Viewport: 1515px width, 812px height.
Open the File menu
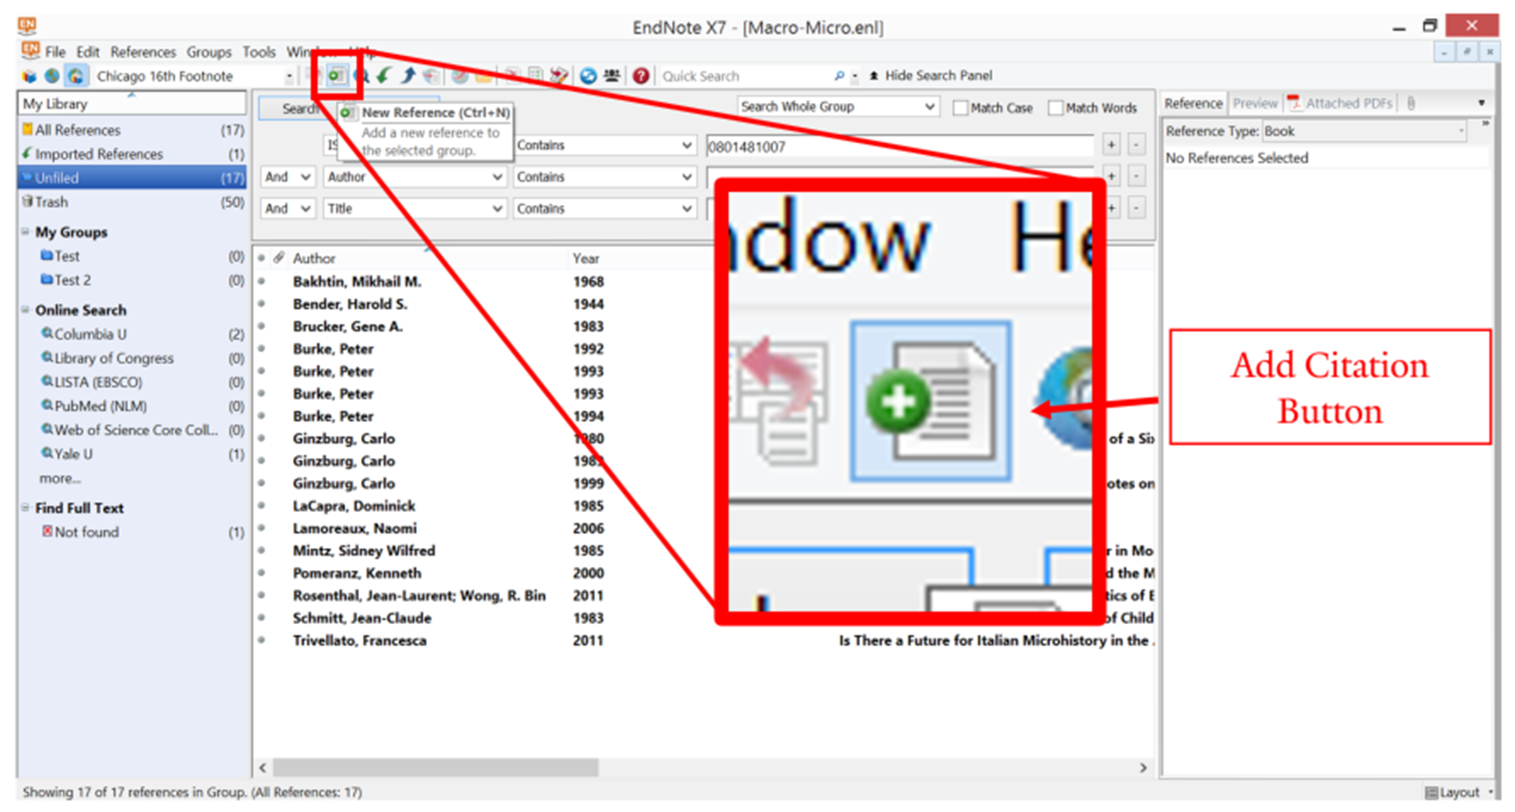[x=55, y=52]
